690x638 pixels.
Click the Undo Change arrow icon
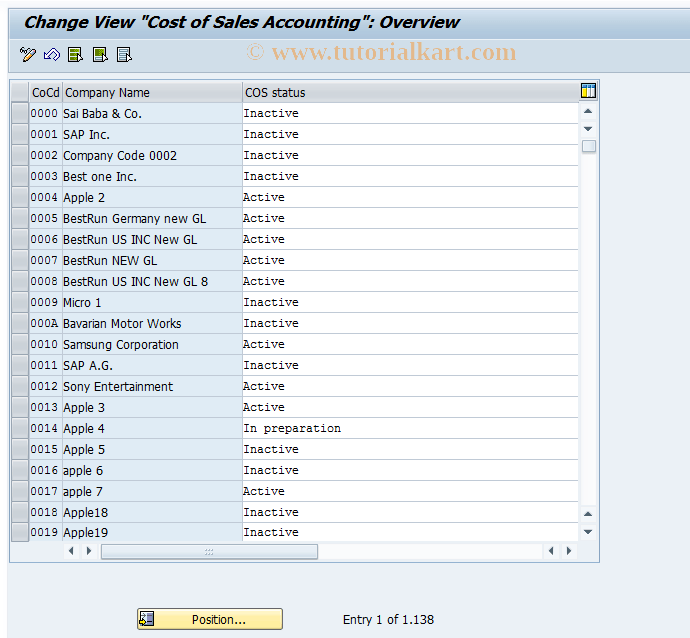(51, 55)
